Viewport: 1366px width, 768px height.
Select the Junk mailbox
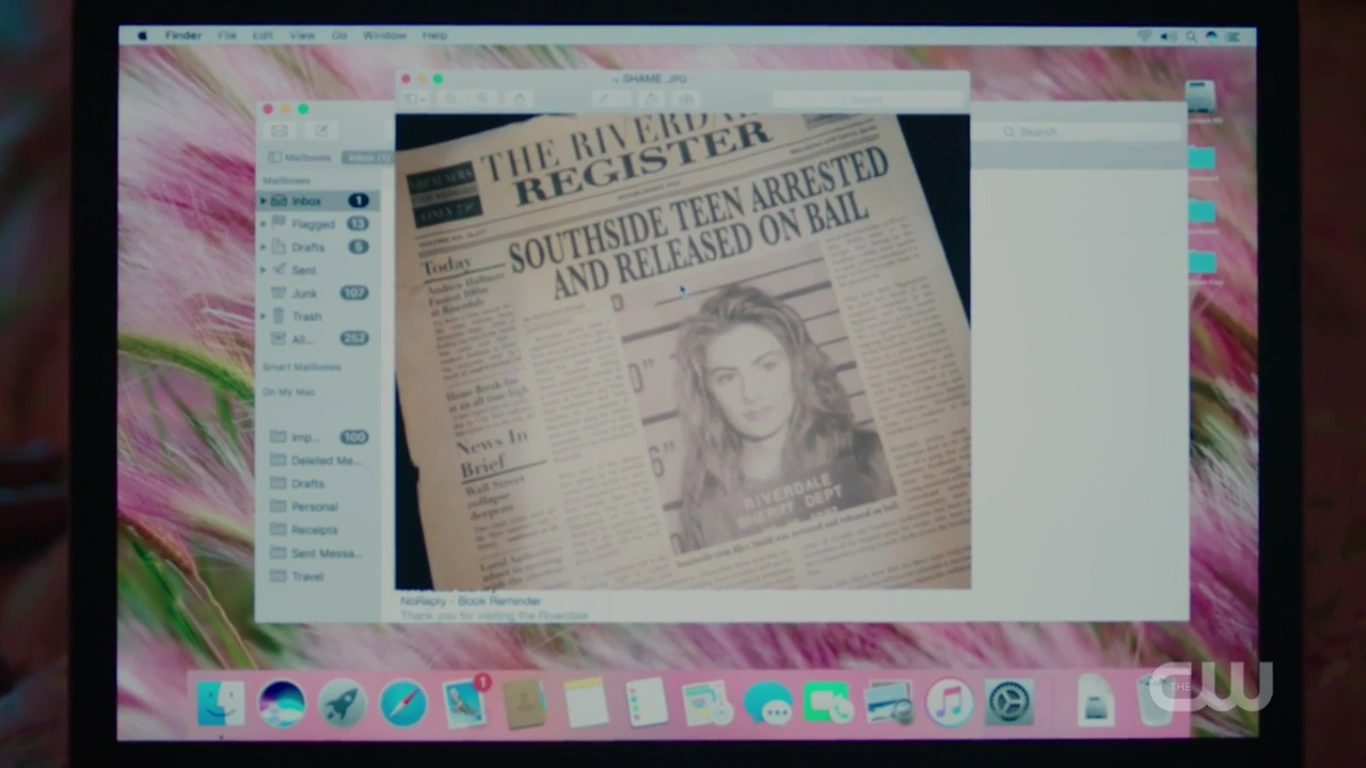coord(319,293)
